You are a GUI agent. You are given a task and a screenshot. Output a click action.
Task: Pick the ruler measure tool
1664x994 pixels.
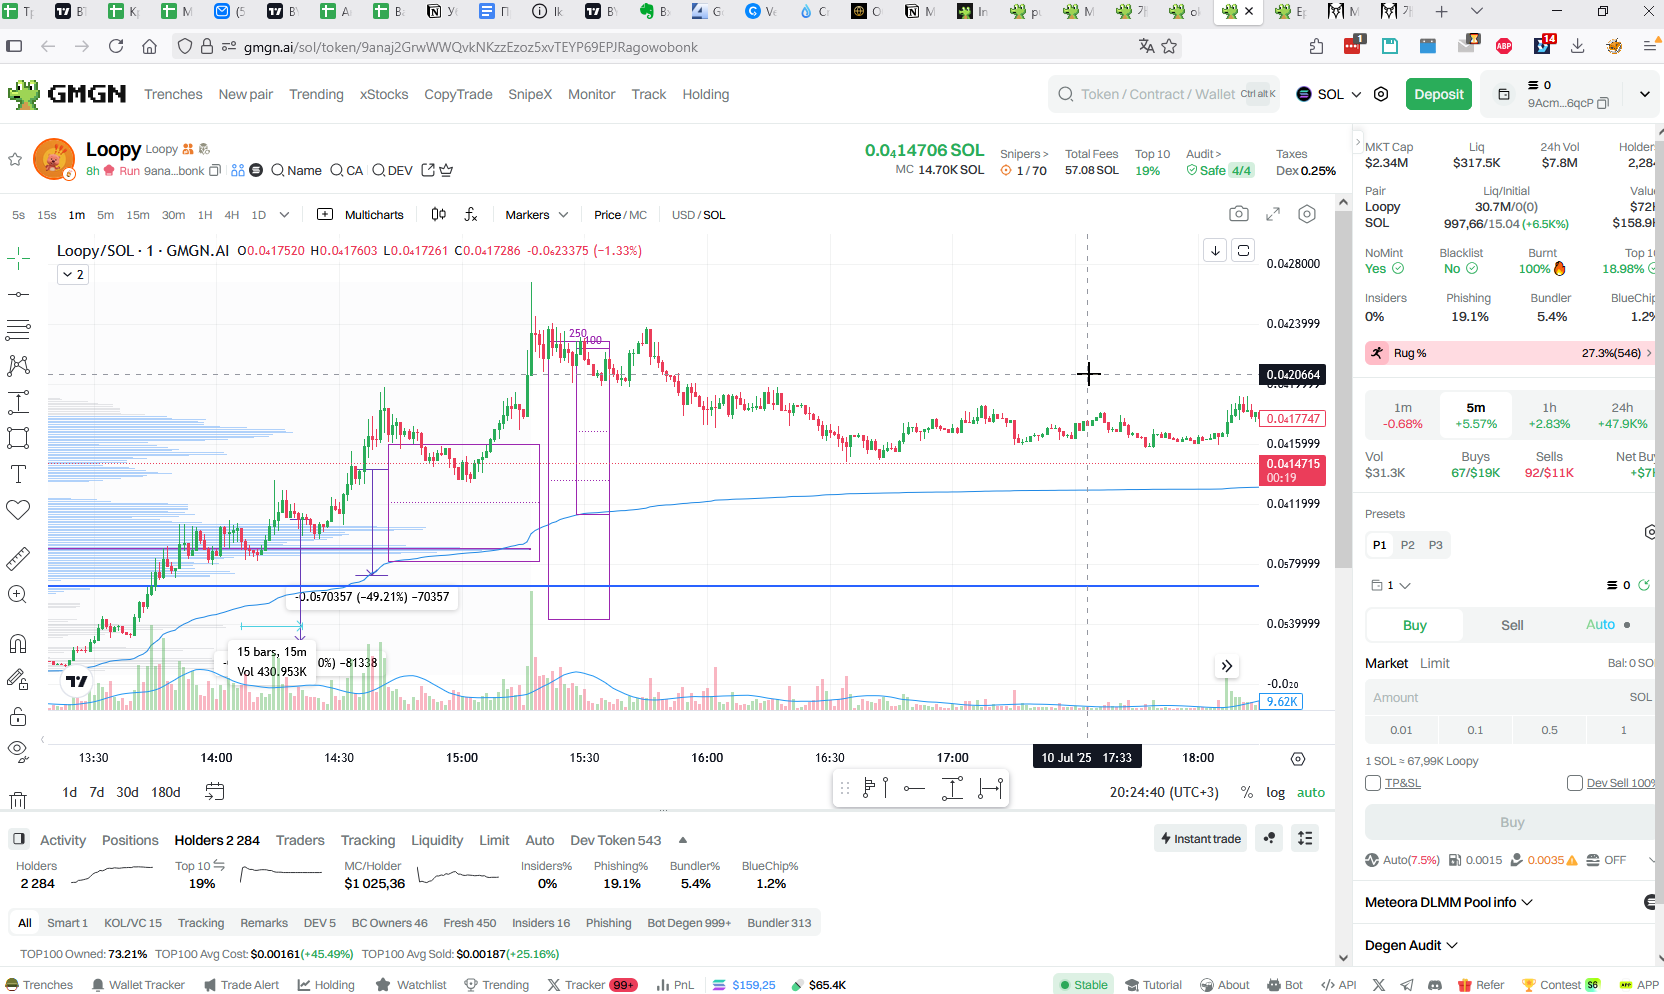coord(18,558)
